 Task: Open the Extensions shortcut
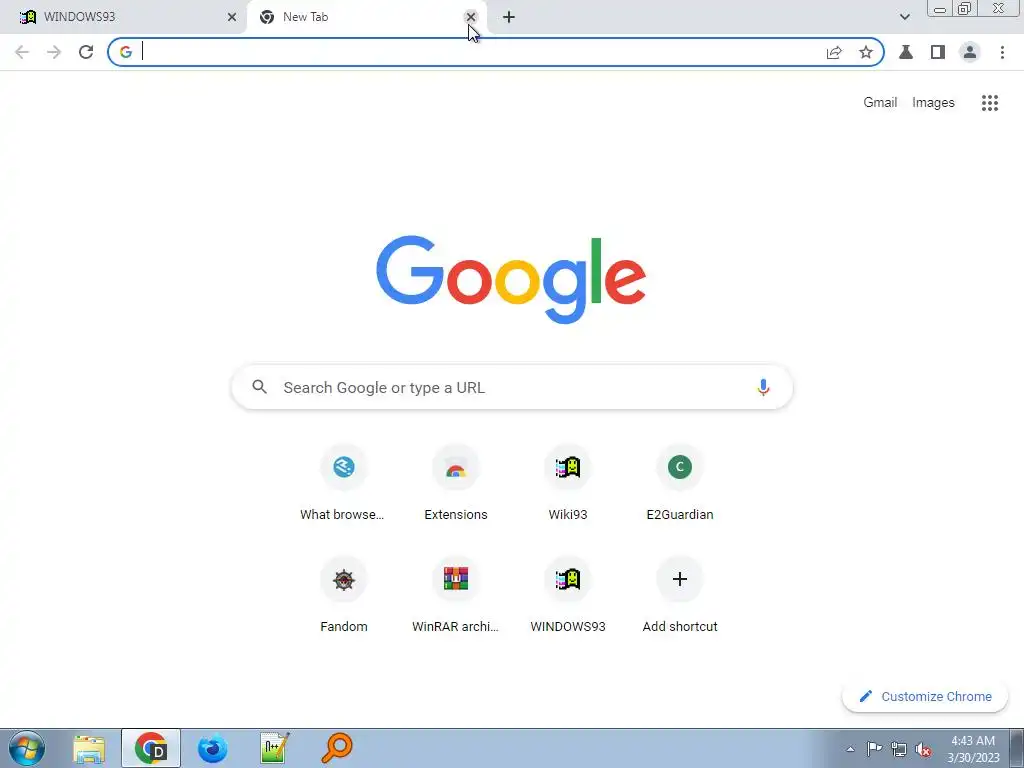point(456,483)
